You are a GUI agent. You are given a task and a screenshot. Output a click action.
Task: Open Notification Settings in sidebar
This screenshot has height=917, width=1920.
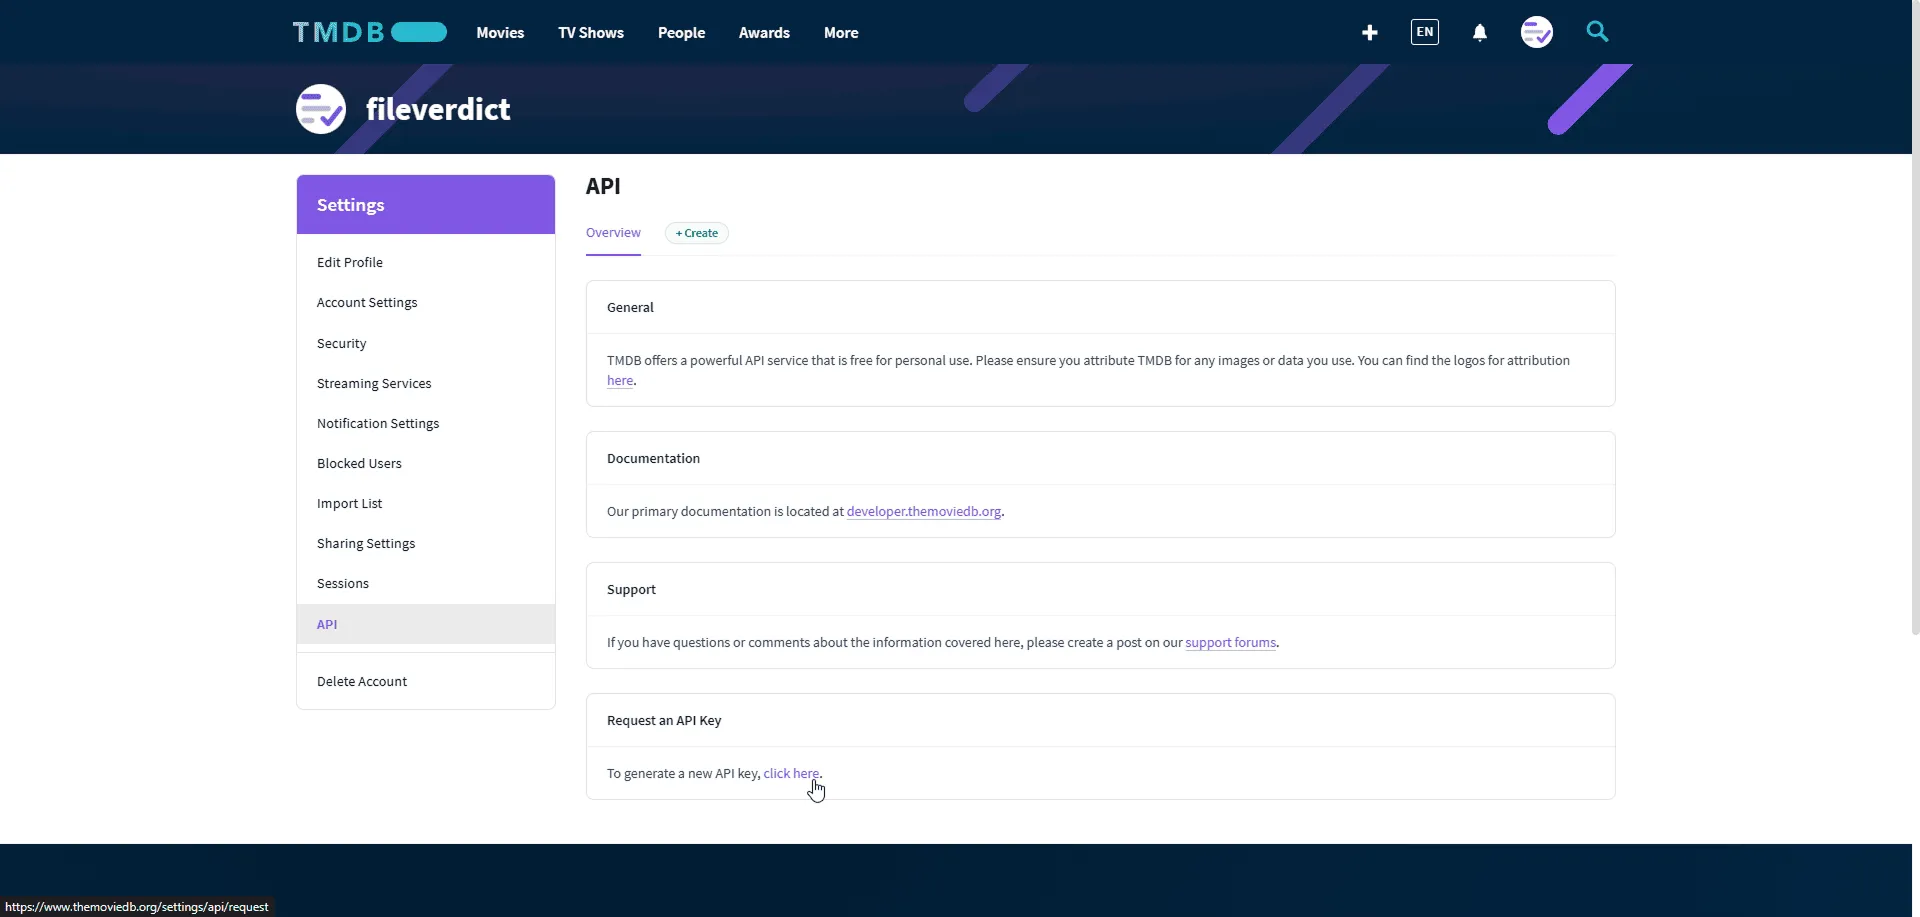pos(378,423)
